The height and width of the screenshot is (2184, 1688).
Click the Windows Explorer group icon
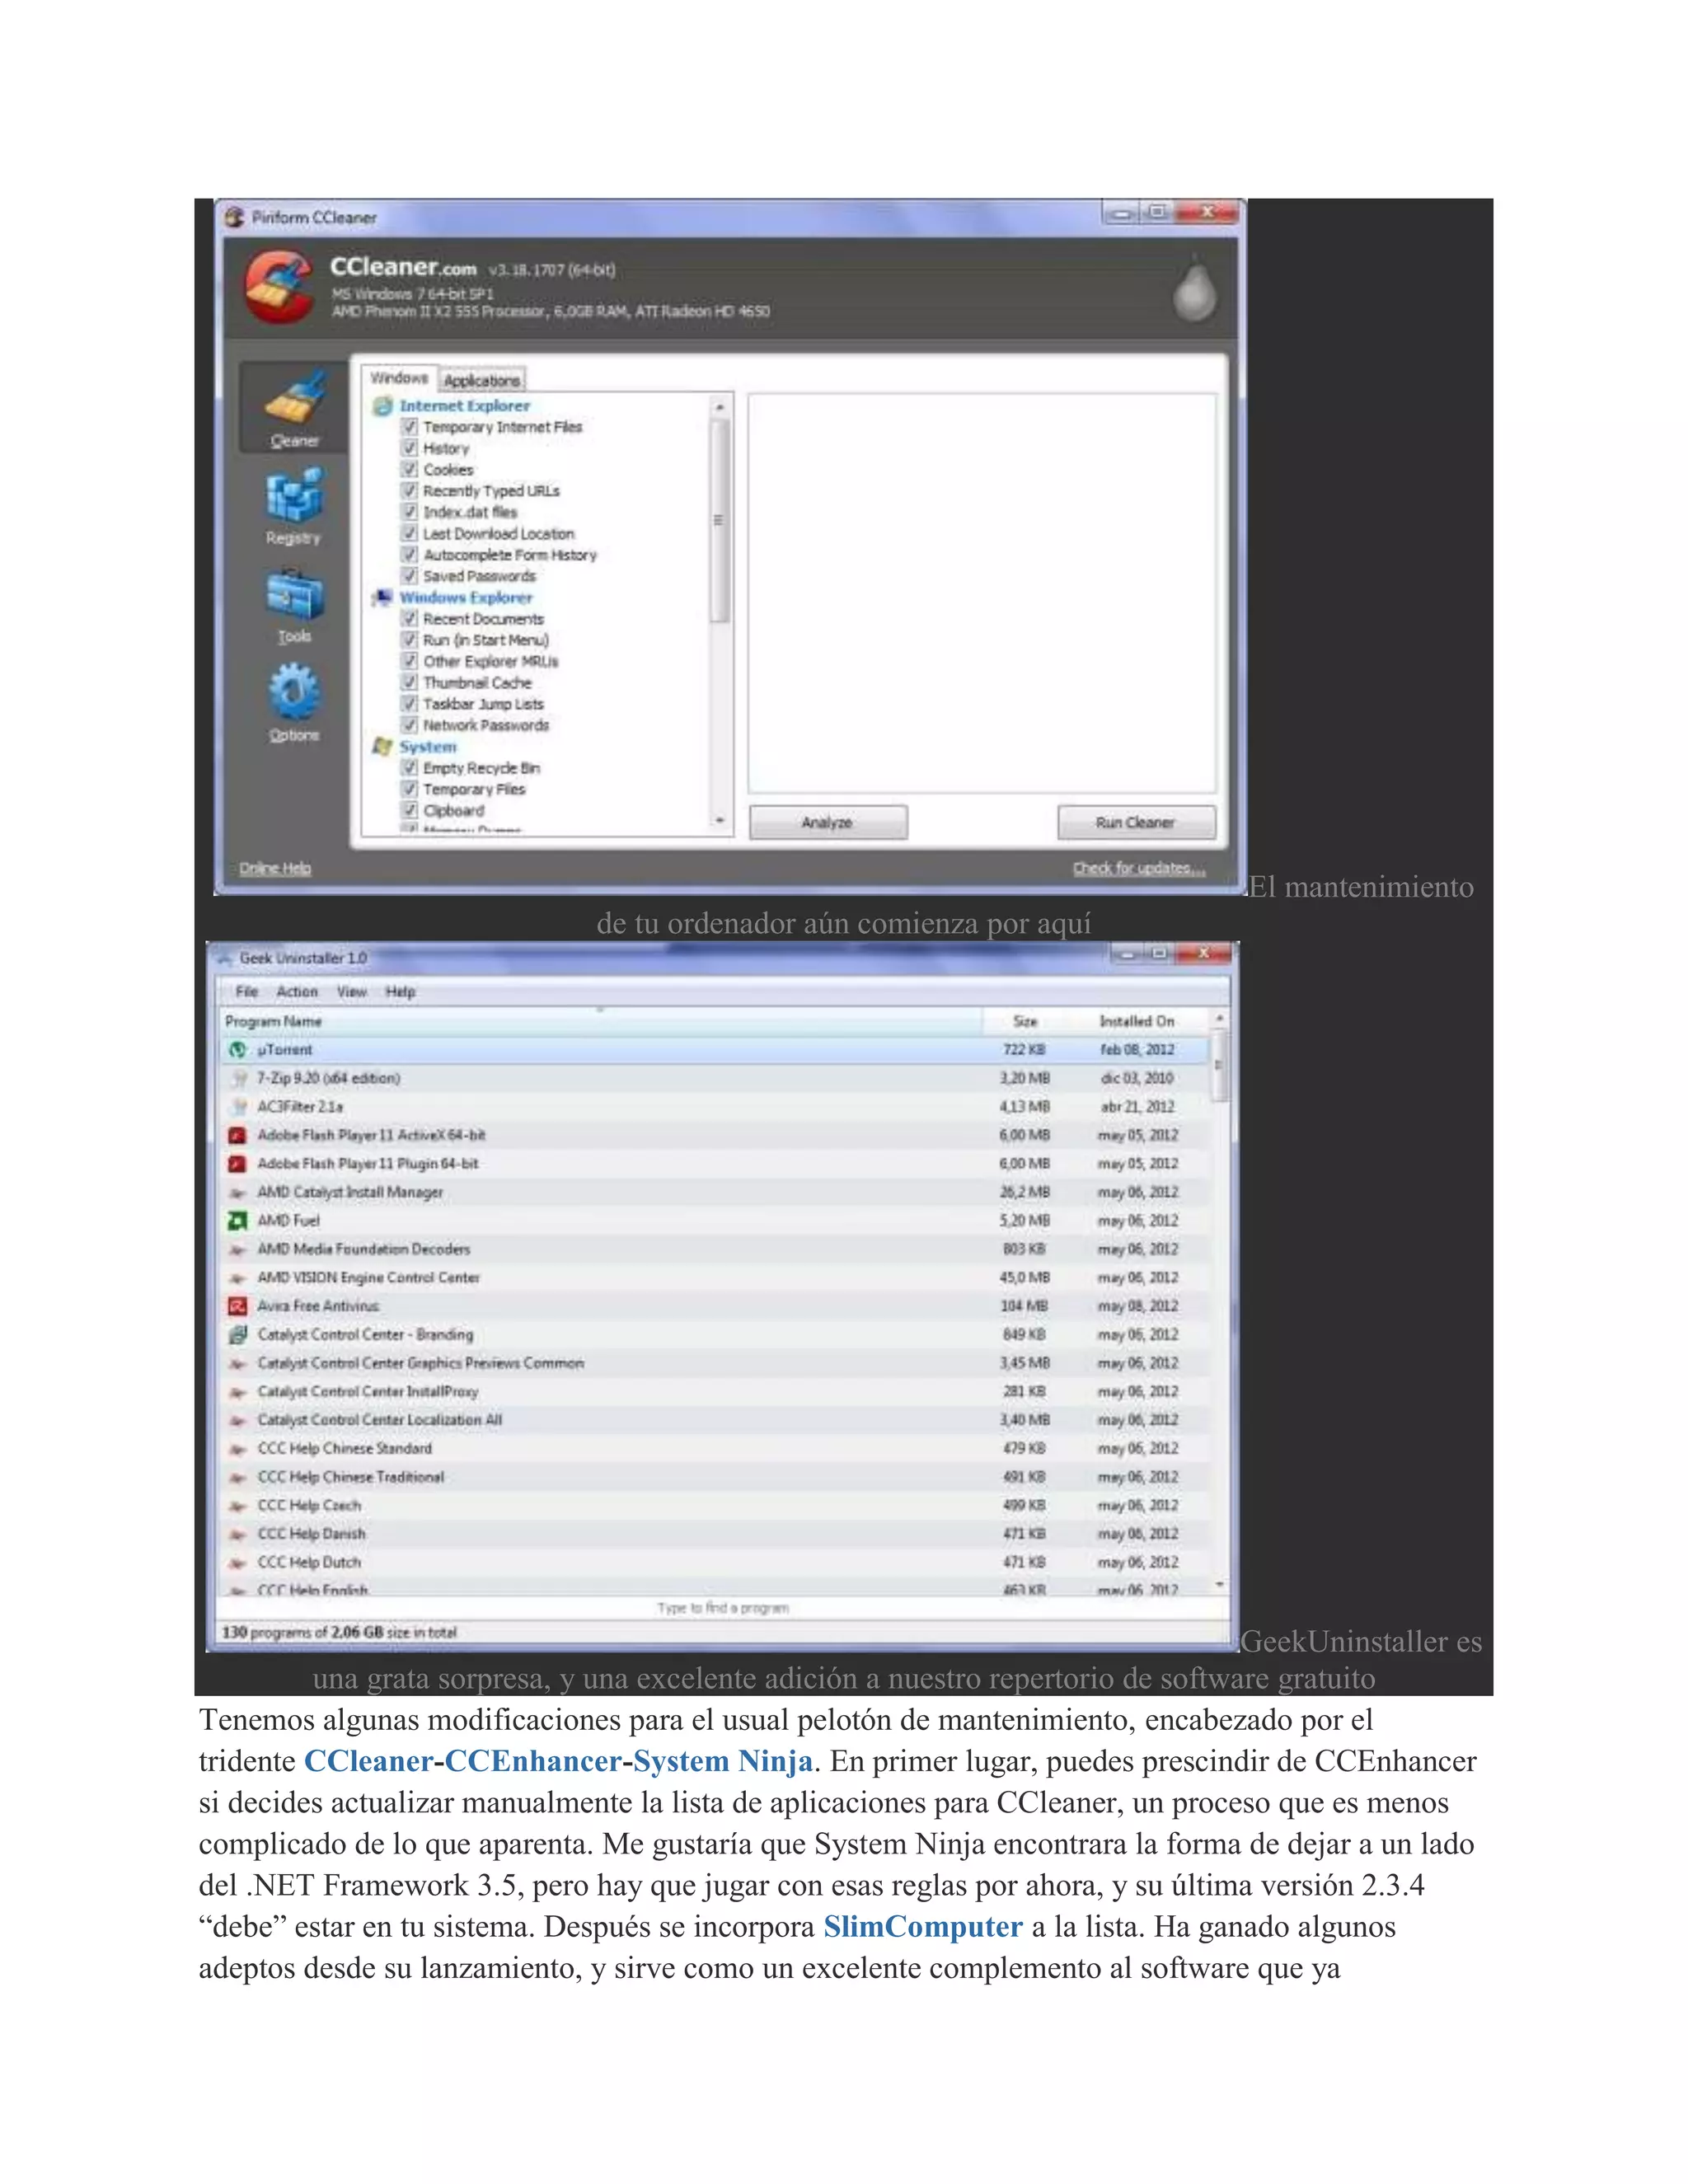382,598
